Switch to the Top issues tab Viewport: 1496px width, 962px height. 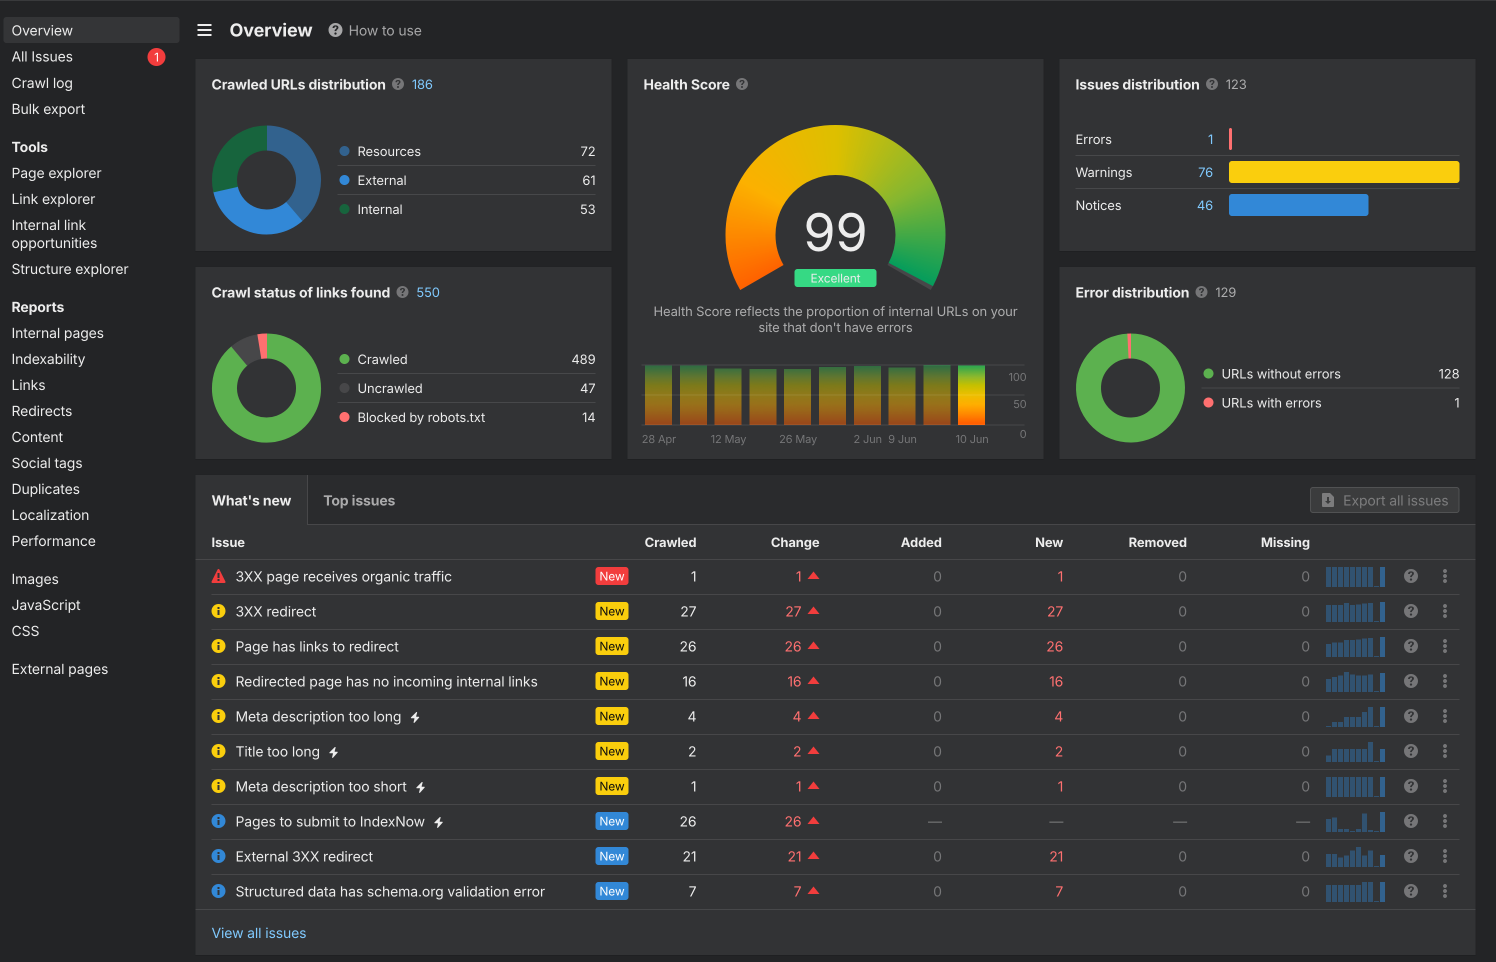(x=359, y=500)
